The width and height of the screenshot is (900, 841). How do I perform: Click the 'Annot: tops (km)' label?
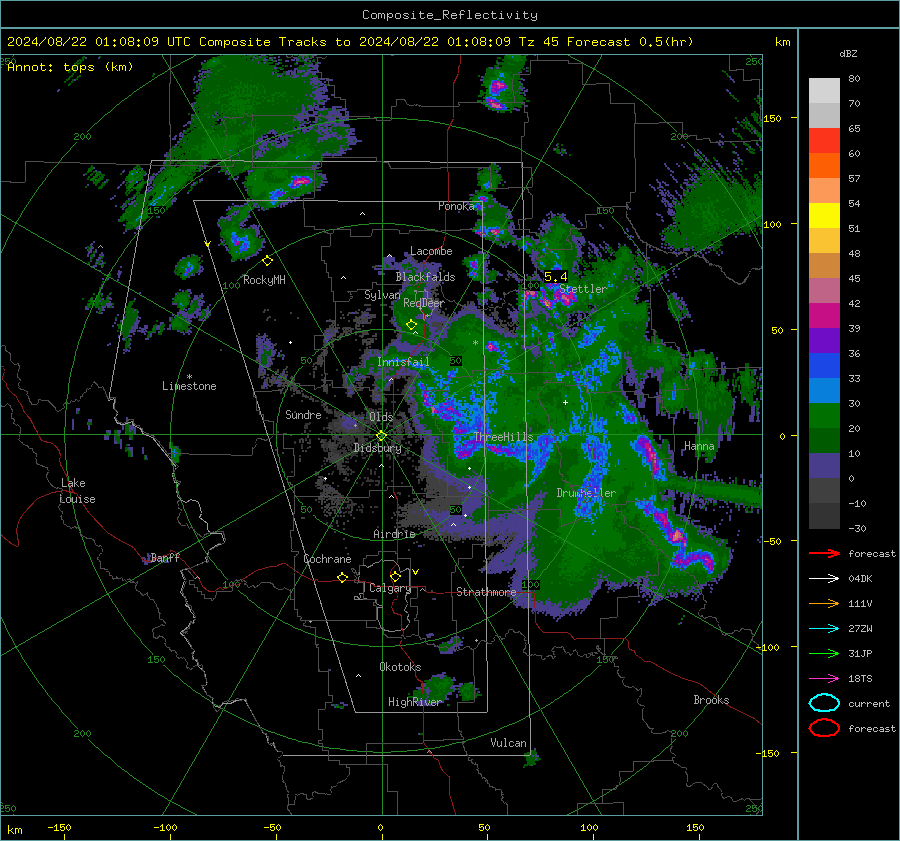[70, 67]
